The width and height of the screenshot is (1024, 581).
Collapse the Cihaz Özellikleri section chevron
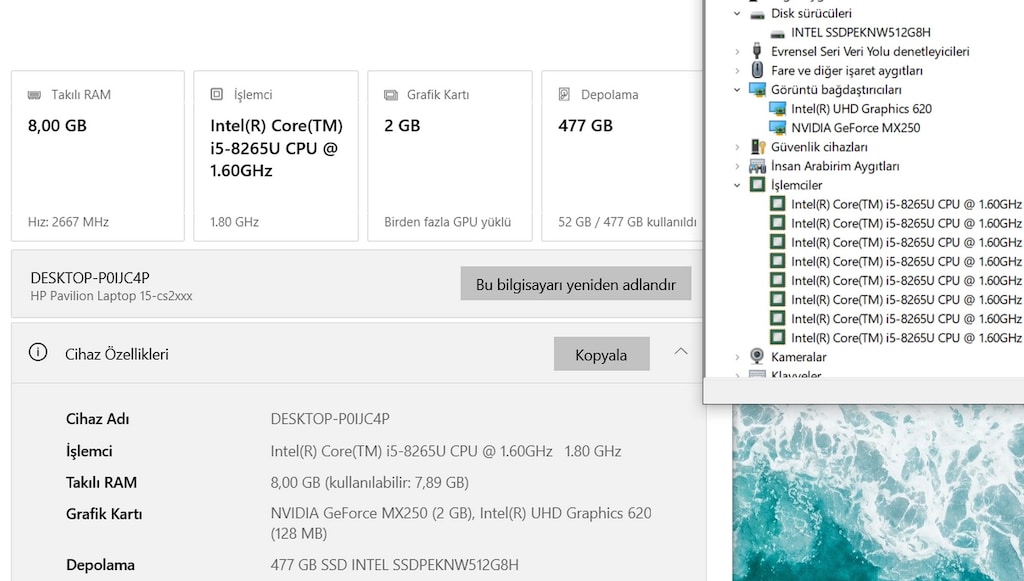680,352
